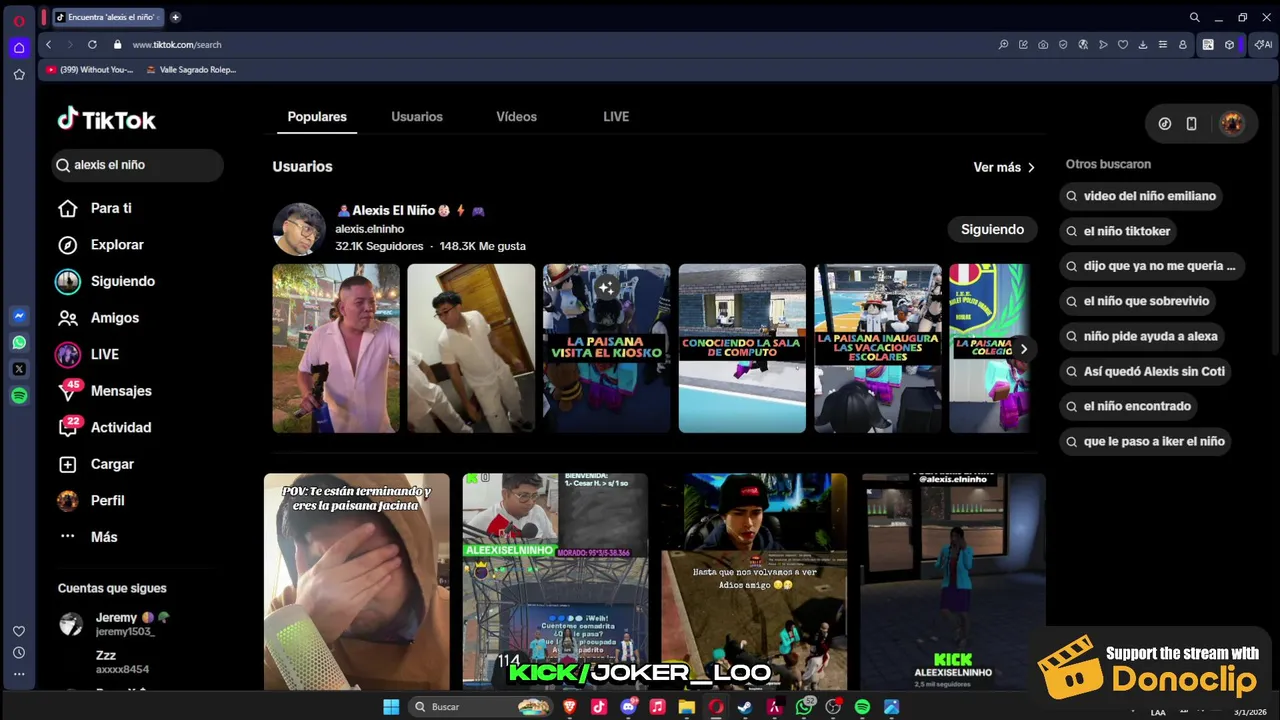Click the mobile phone icon in top right

coord(1191,123)
